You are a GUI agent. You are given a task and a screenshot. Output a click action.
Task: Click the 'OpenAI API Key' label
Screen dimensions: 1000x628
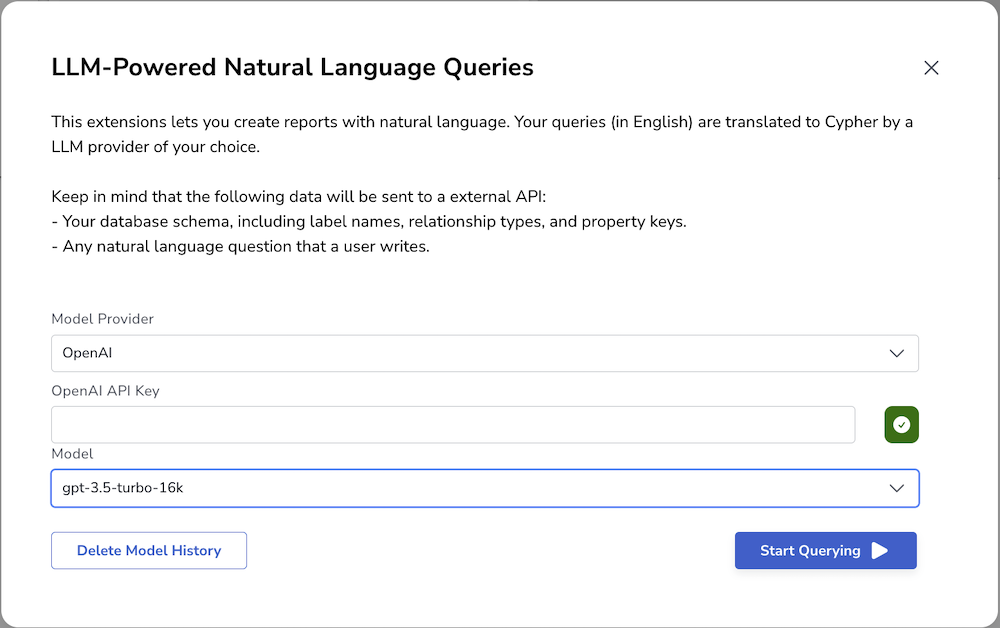[105, 391]
